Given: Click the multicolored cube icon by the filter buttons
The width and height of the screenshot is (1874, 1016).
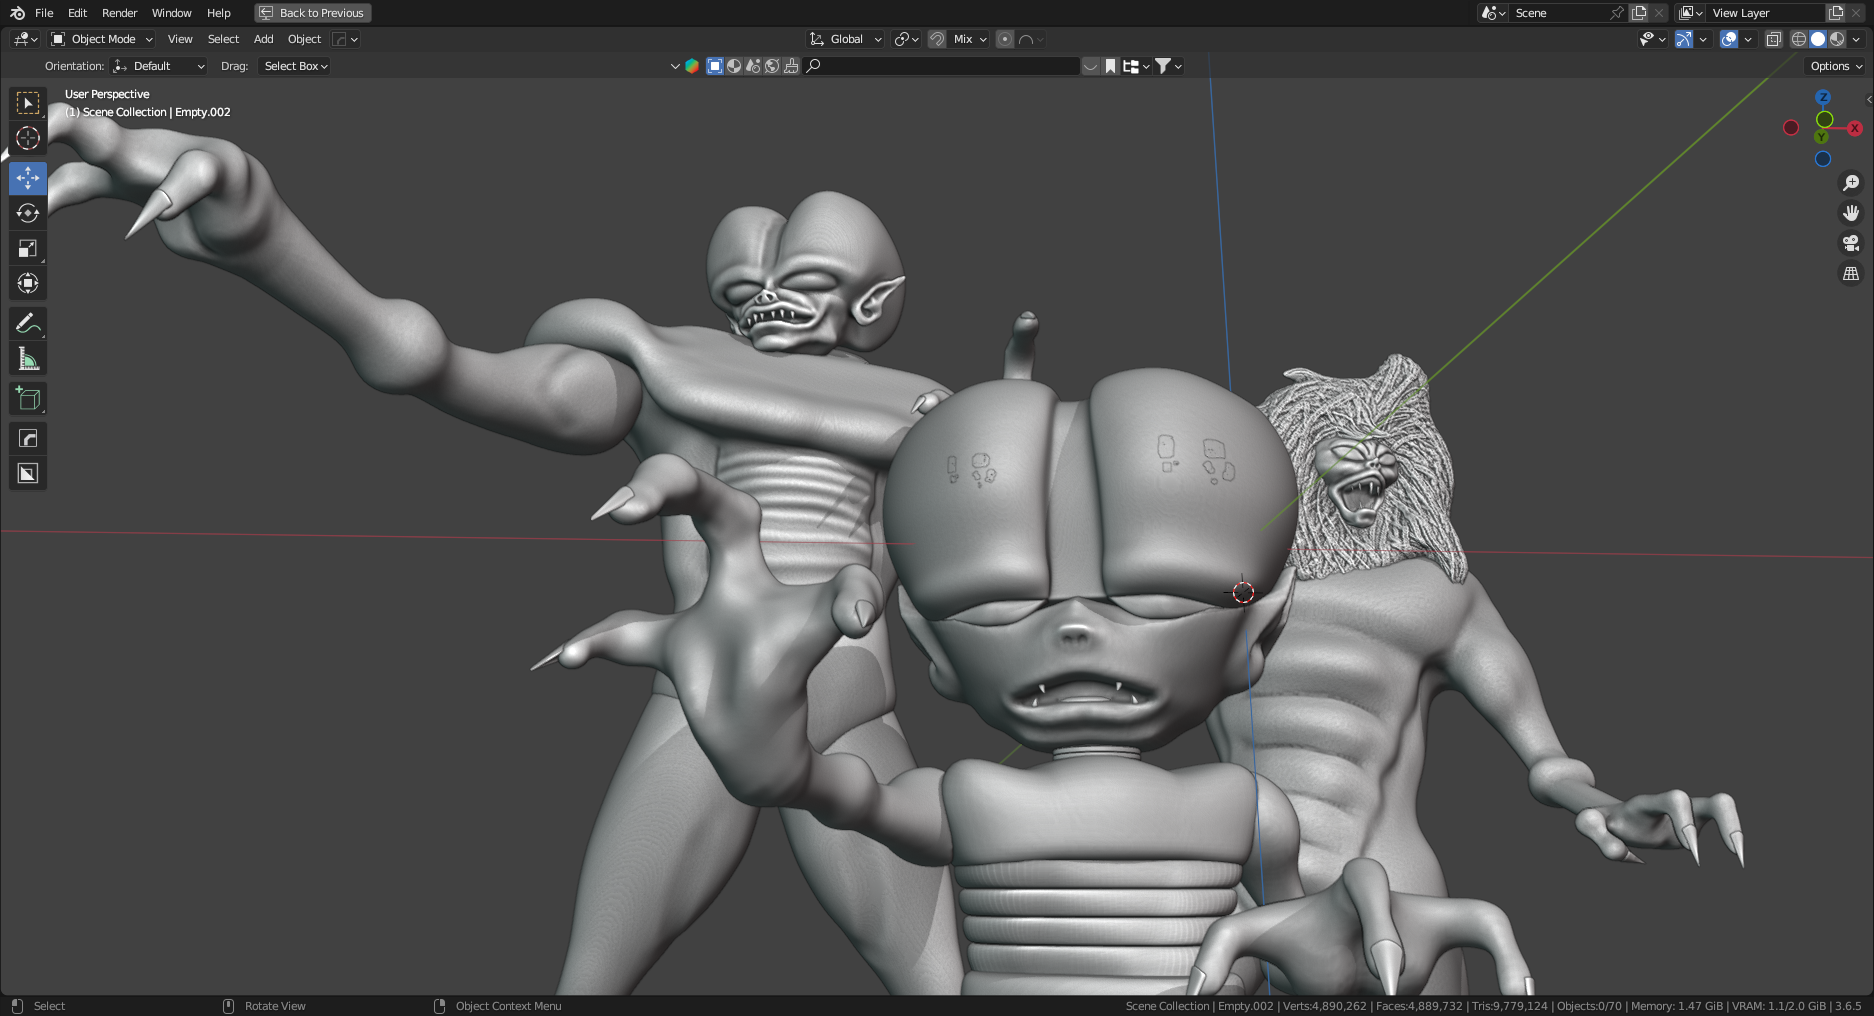Looking at the screenshot, I should [692, 66].
